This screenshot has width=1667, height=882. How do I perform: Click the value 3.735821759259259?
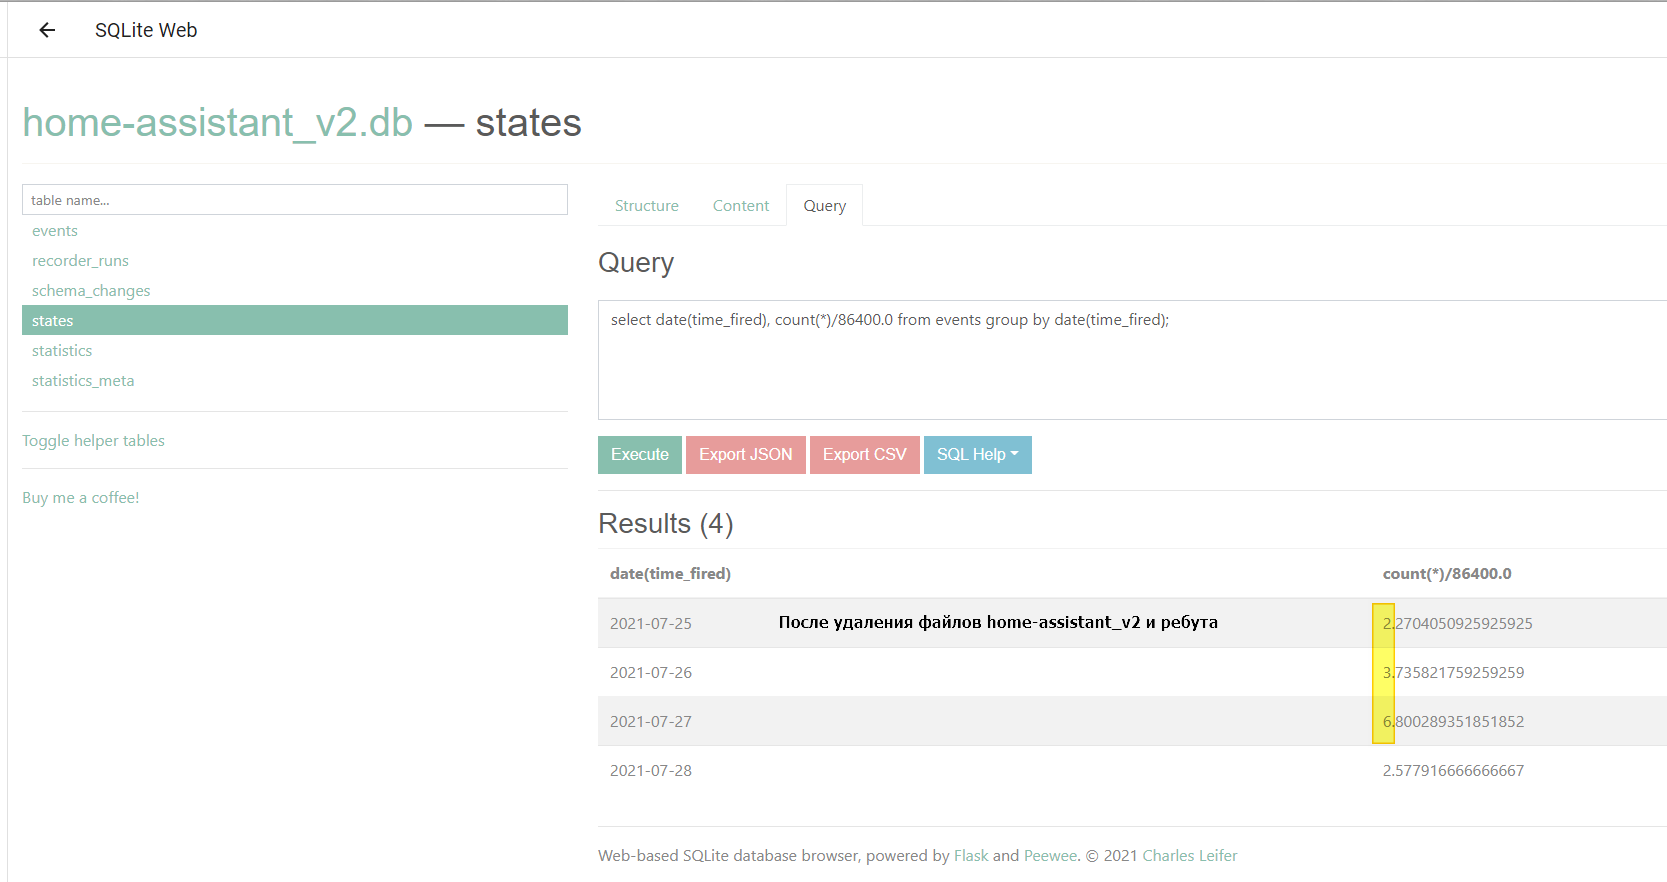pos(1454,672)
